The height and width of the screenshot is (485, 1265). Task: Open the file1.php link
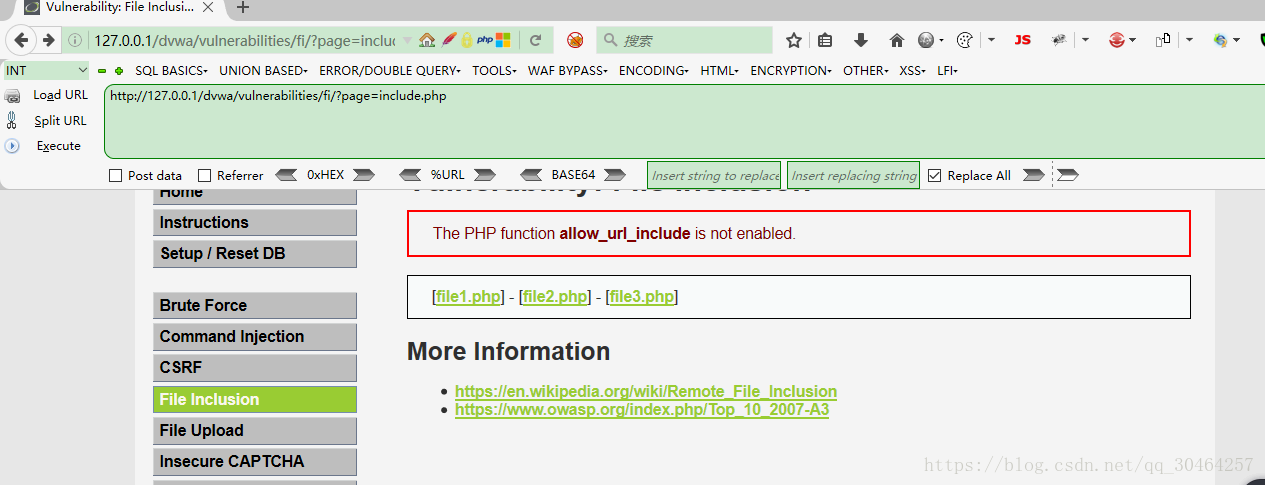468,297
